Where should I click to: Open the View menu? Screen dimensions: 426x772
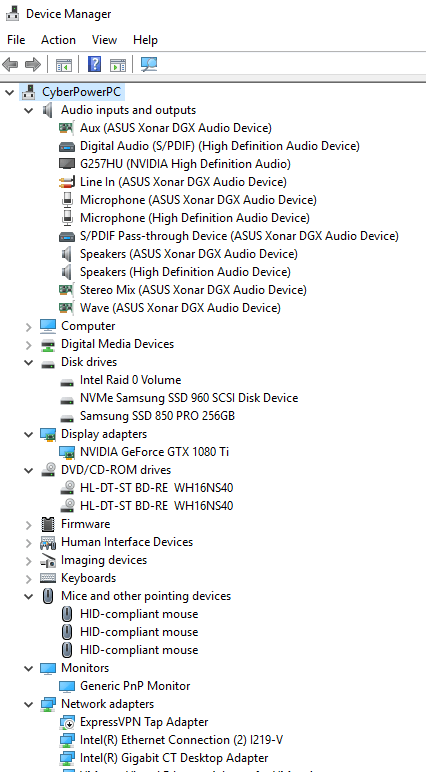tap(104, 40)
